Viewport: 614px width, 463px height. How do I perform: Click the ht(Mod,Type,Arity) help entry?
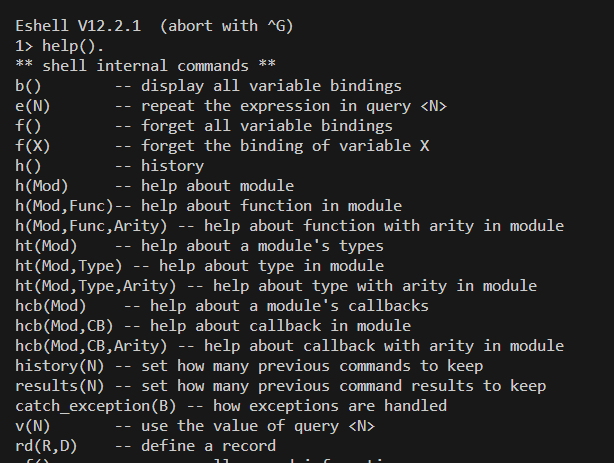(262, 286)
